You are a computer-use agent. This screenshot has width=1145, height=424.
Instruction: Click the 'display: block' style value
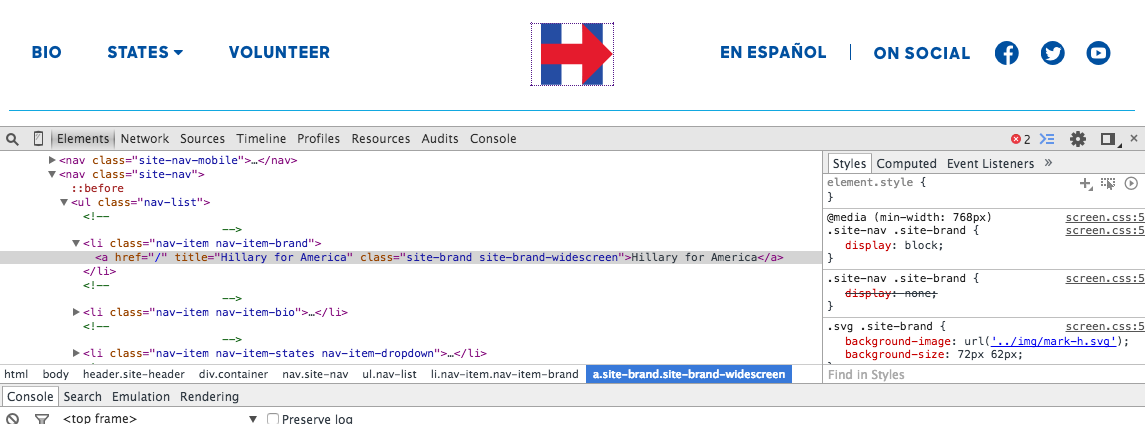pos(894,245)
